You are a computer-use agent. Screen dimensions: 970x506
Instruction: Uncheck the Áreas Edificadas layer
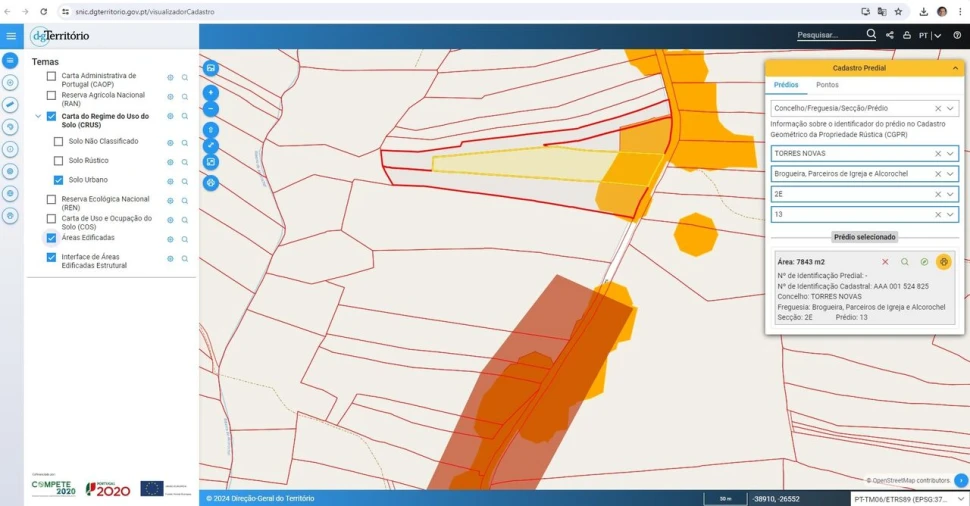51,238
